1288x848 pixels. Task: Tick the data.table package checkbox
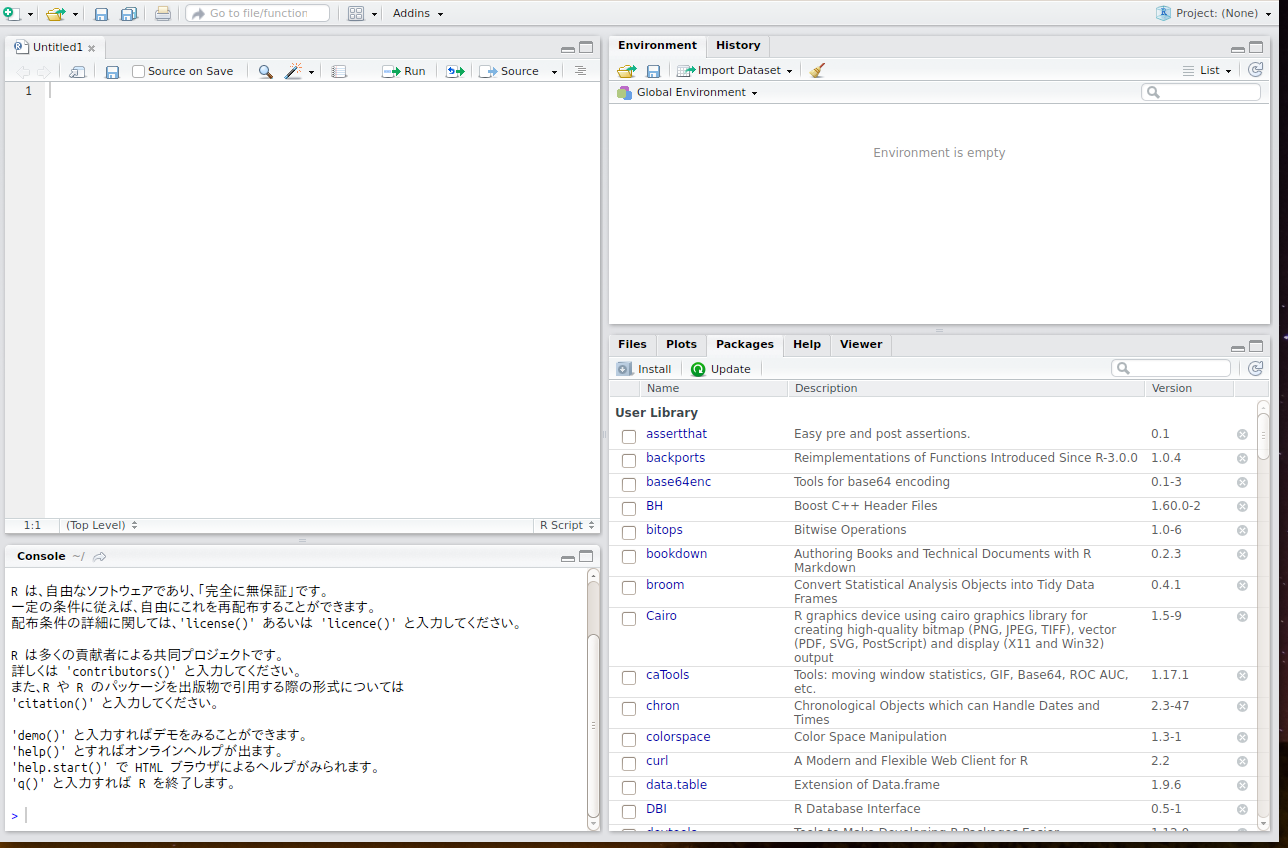(x=629, y=787)
